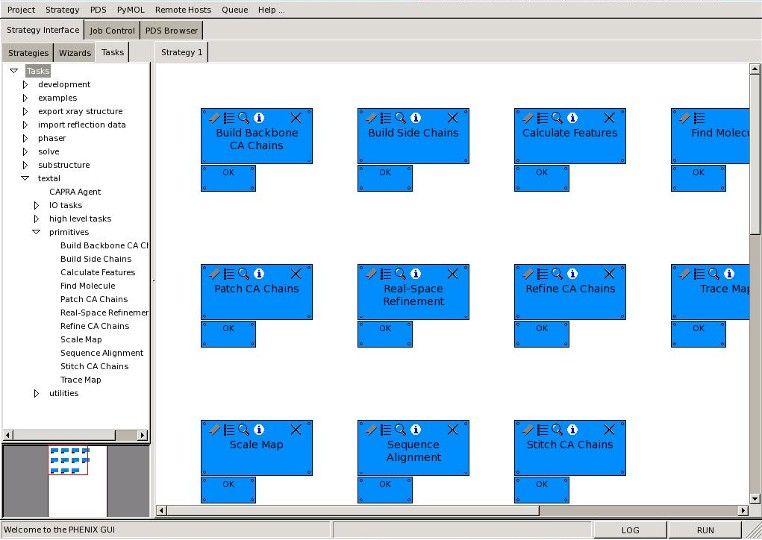The image size is (762, 540).
Task: Click the strategy overview minimap thumbnail
Action: 69,460
